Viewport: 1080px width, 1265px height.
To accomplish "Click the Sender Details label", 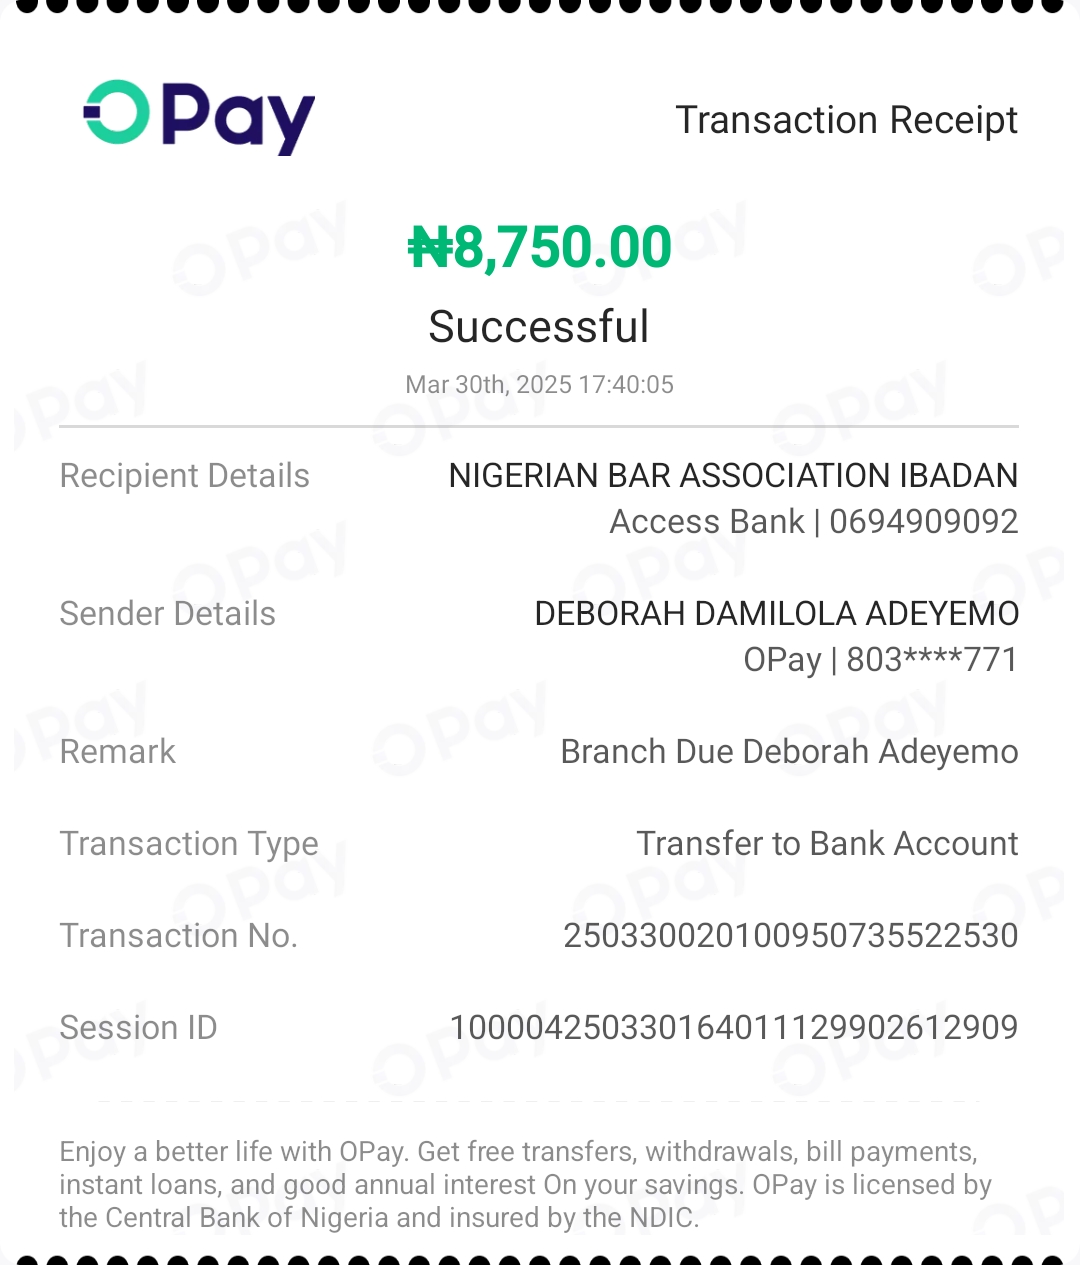I will (168, 614).
